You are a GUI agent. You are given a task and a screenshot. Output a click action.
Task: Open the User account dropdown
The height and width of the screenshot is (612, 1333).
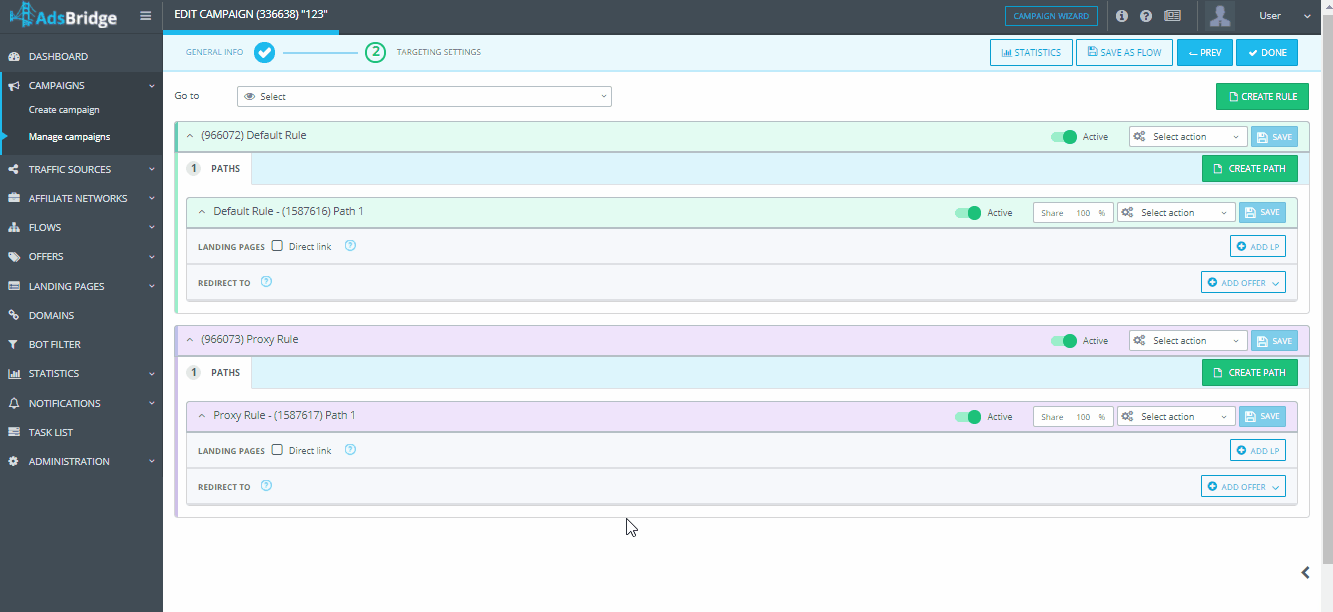[x=1285, y=16]
